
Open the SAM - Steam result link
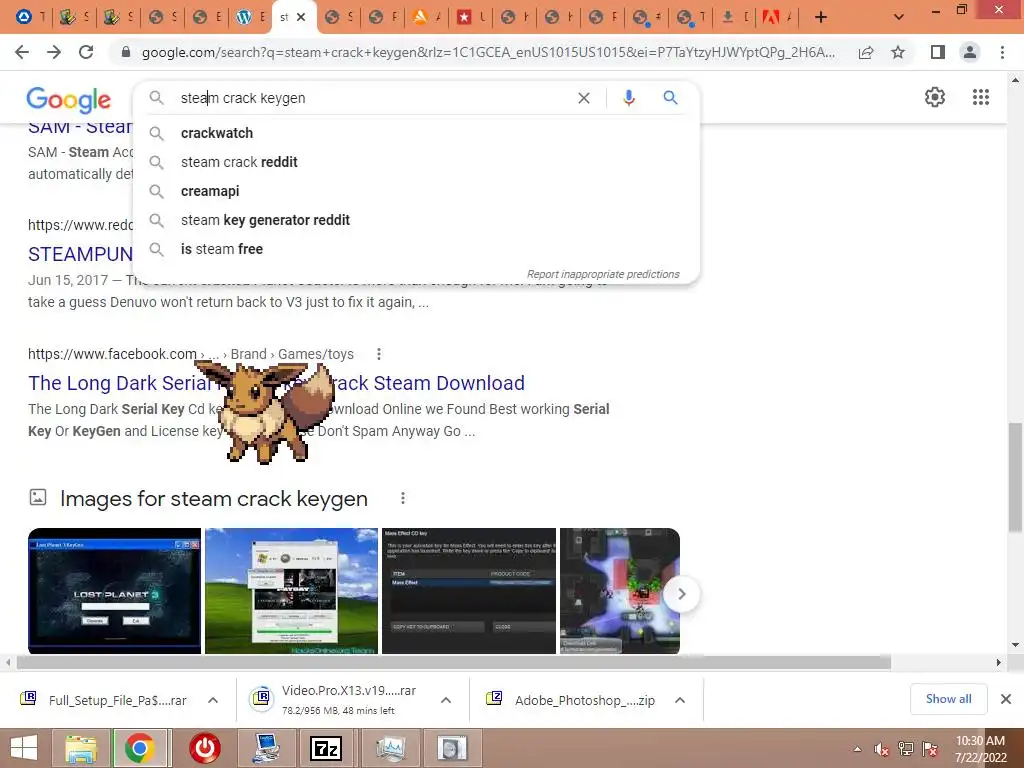80,128
